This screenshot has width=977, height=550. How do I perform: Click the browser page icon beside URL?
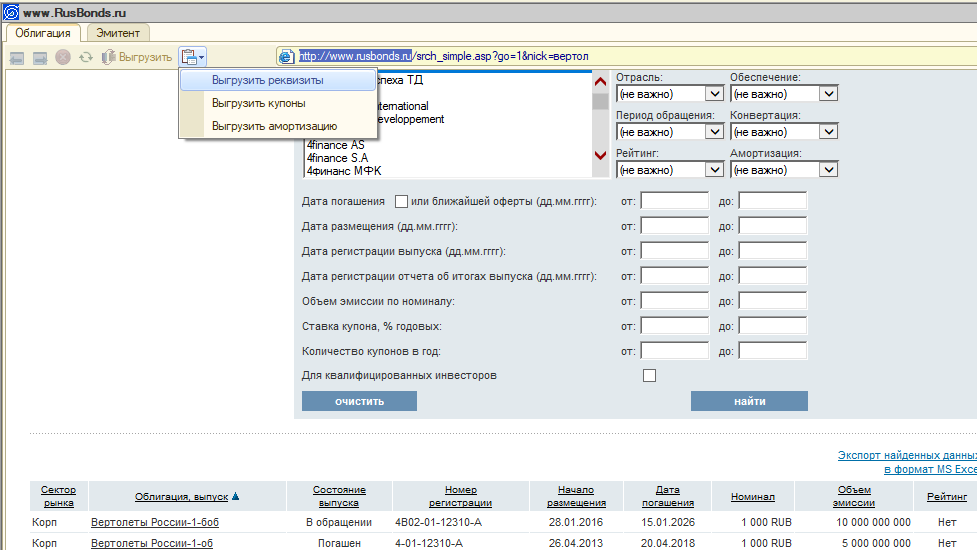[x=286, y=57]
